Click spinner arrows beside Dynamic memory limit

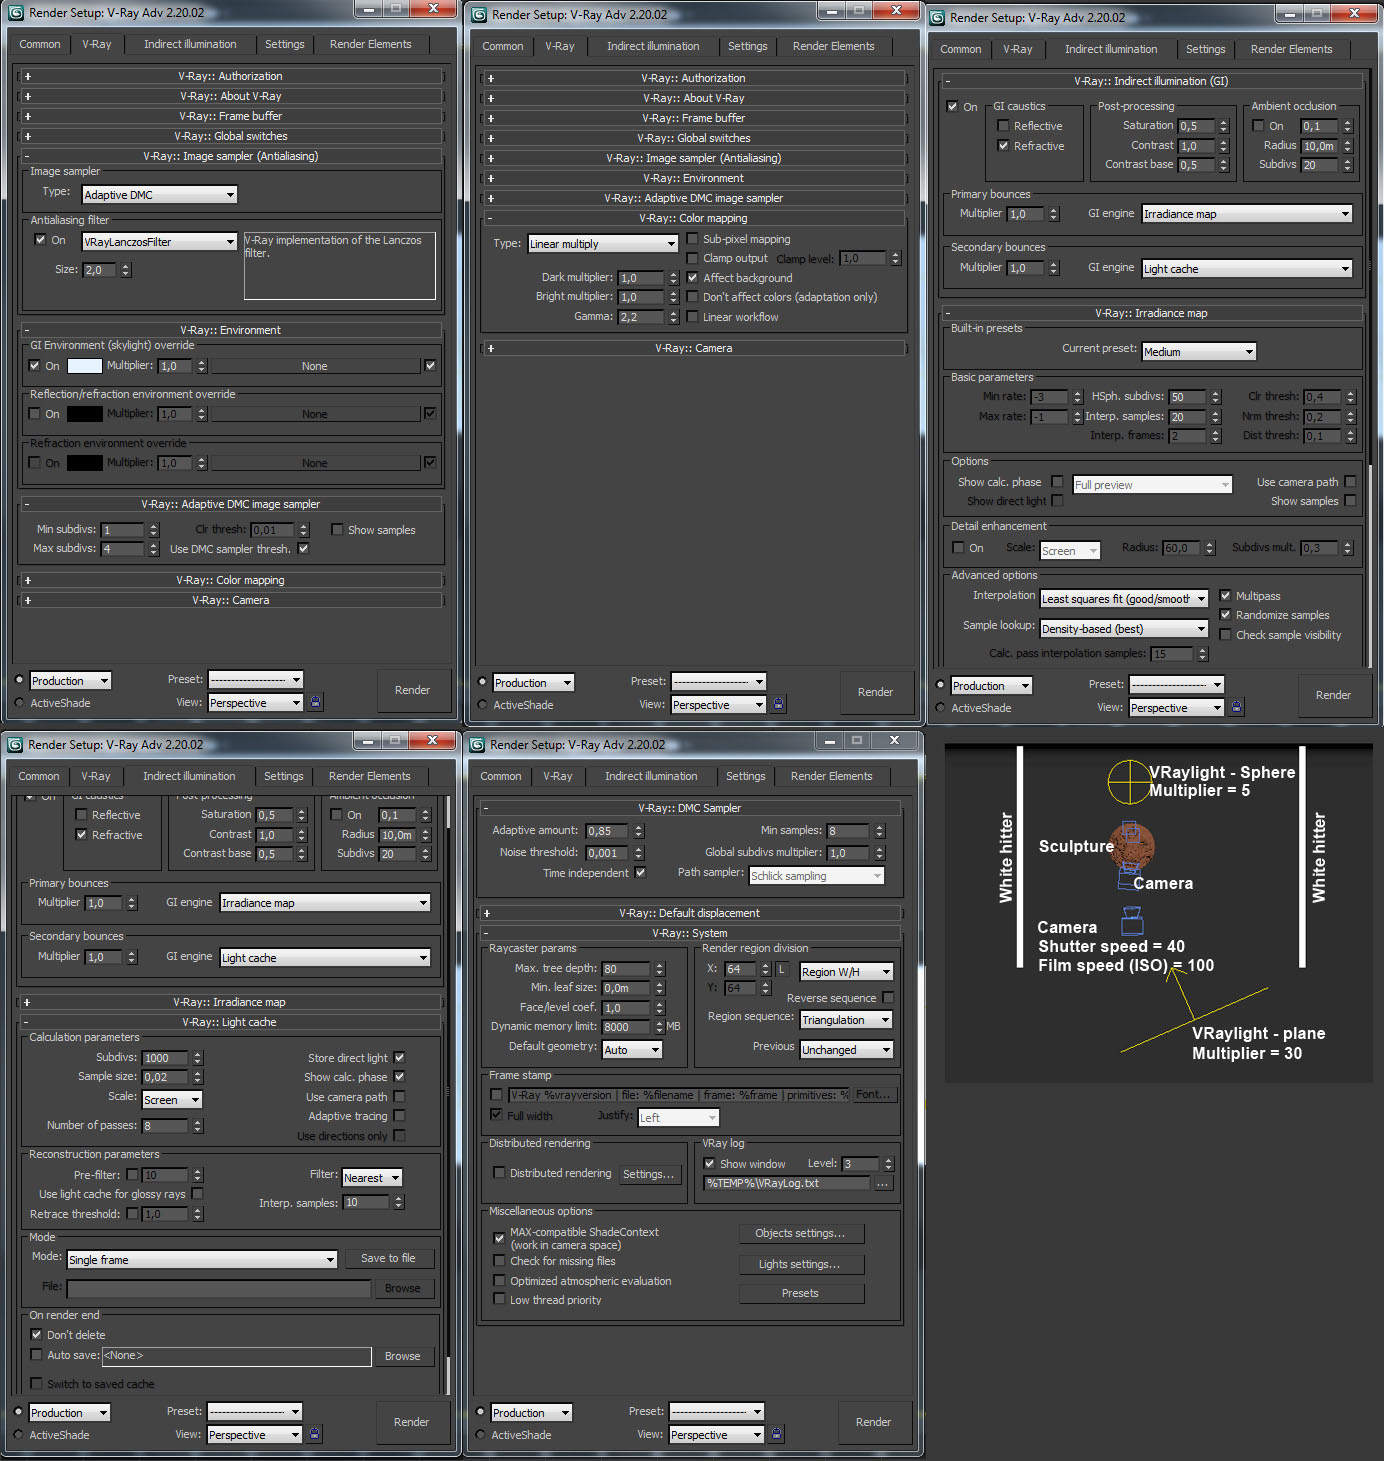(659, 1027)
